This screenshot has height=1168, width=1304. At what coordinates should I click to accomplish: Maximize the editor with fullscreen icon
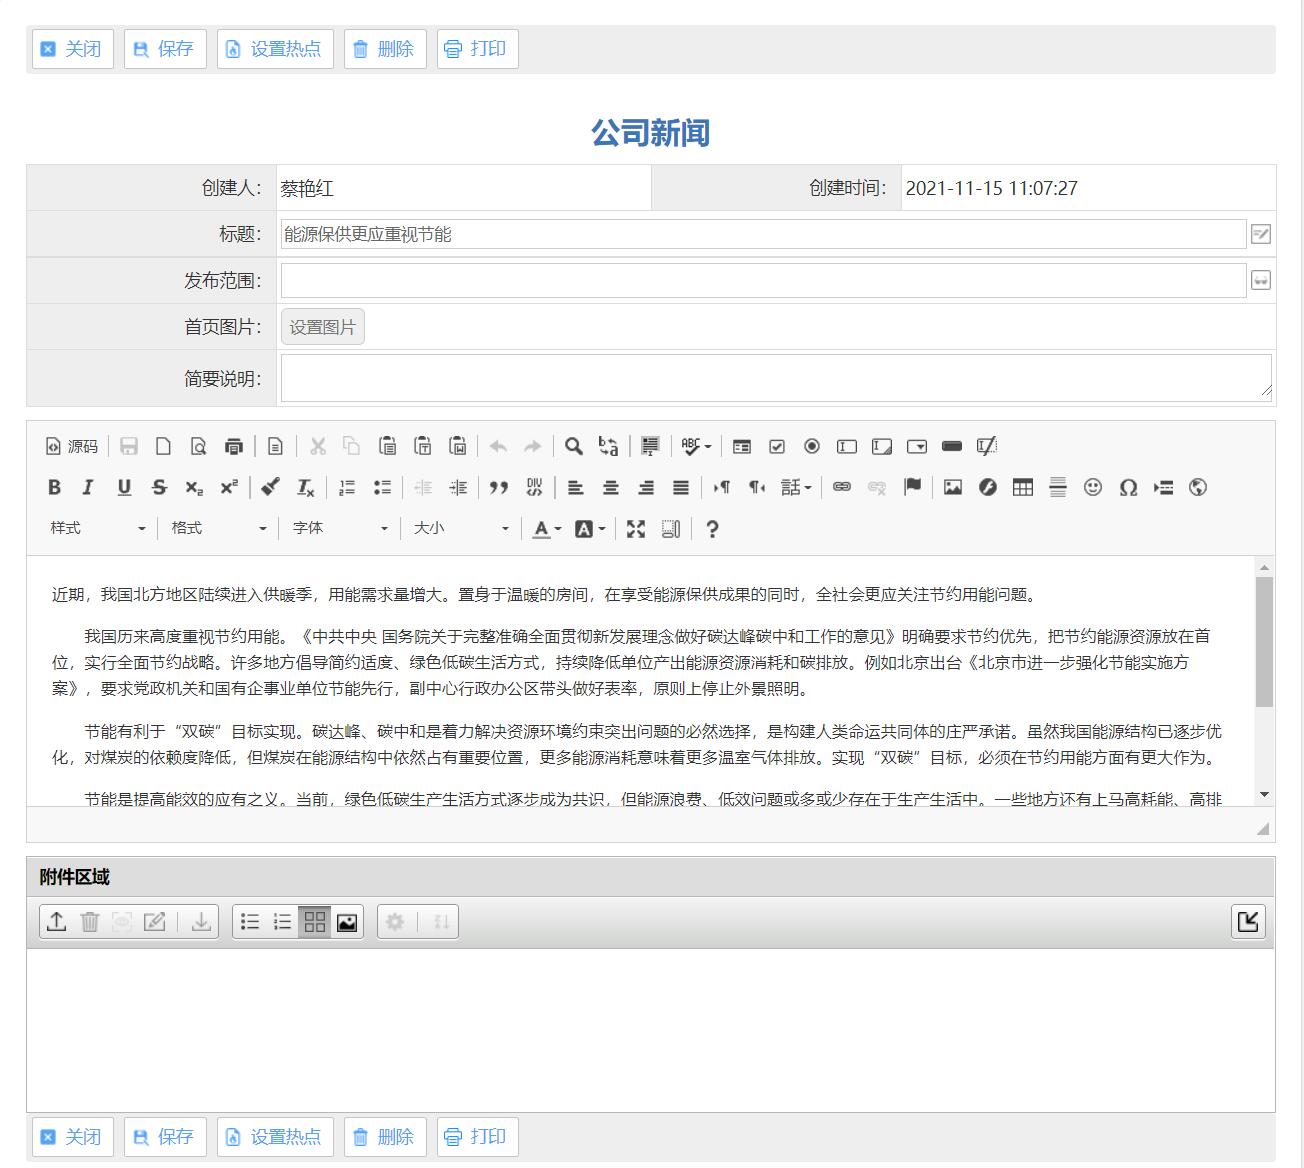point(636,529)
